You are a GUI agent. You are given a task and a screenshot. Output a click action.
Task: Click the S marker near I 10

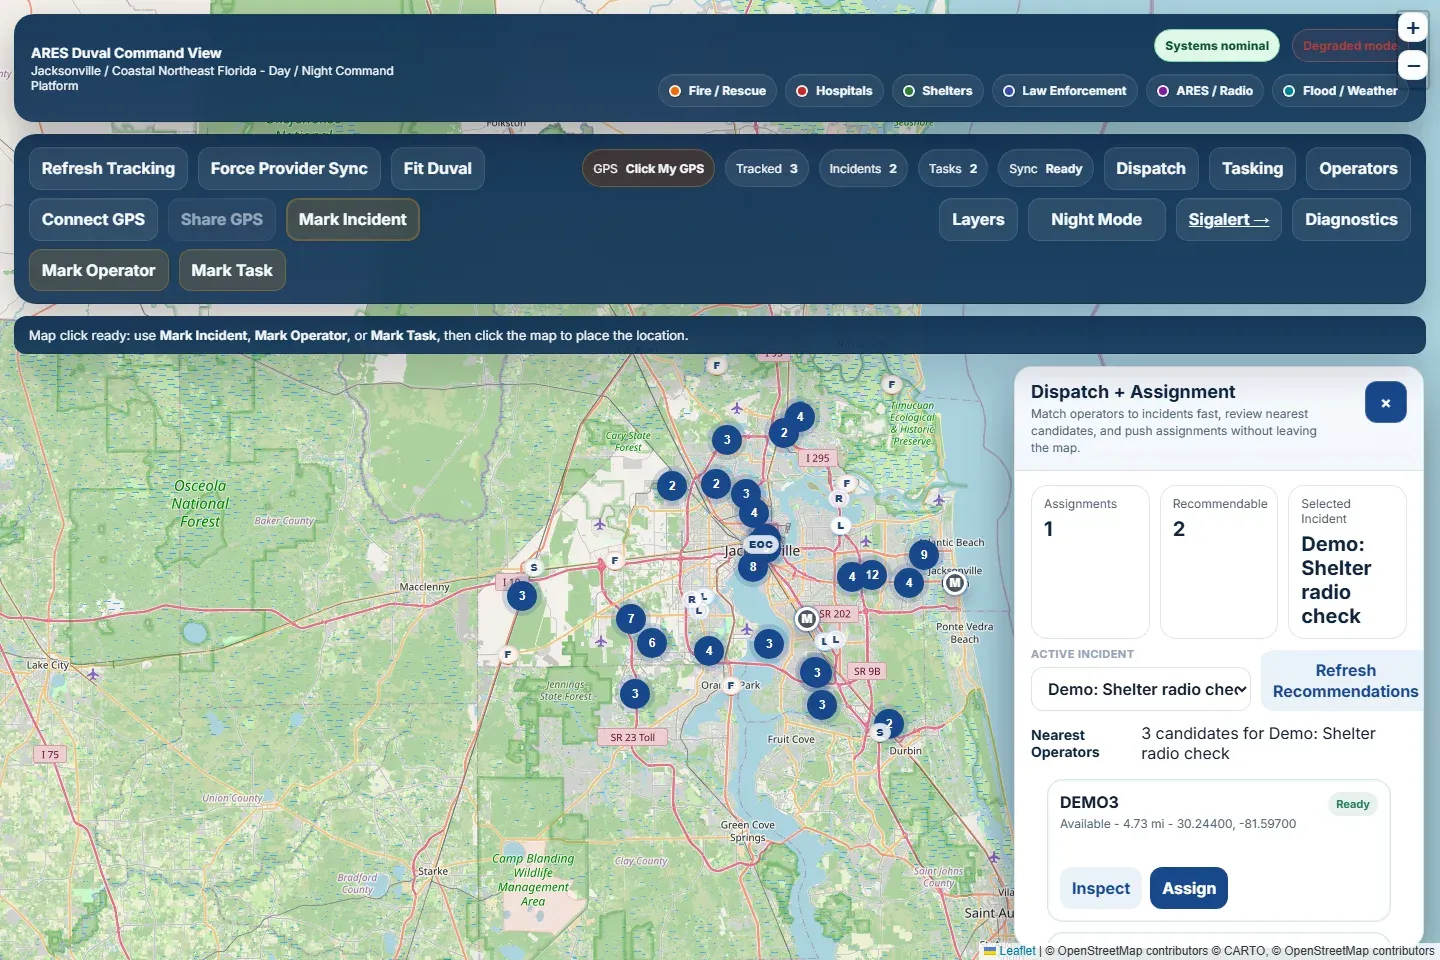tap(534, 567)
